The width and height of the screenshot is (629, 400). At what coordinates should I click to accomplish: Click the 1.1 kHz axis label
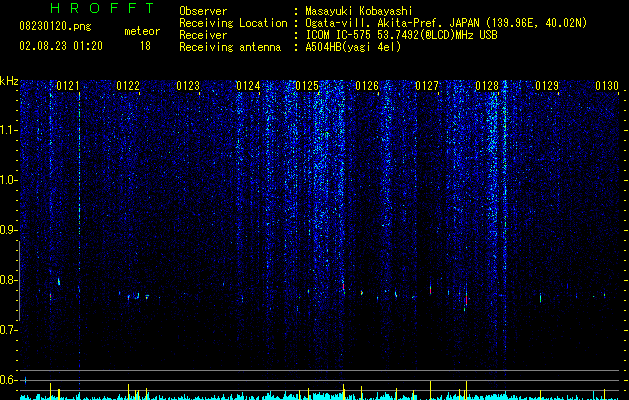[9, 130]
